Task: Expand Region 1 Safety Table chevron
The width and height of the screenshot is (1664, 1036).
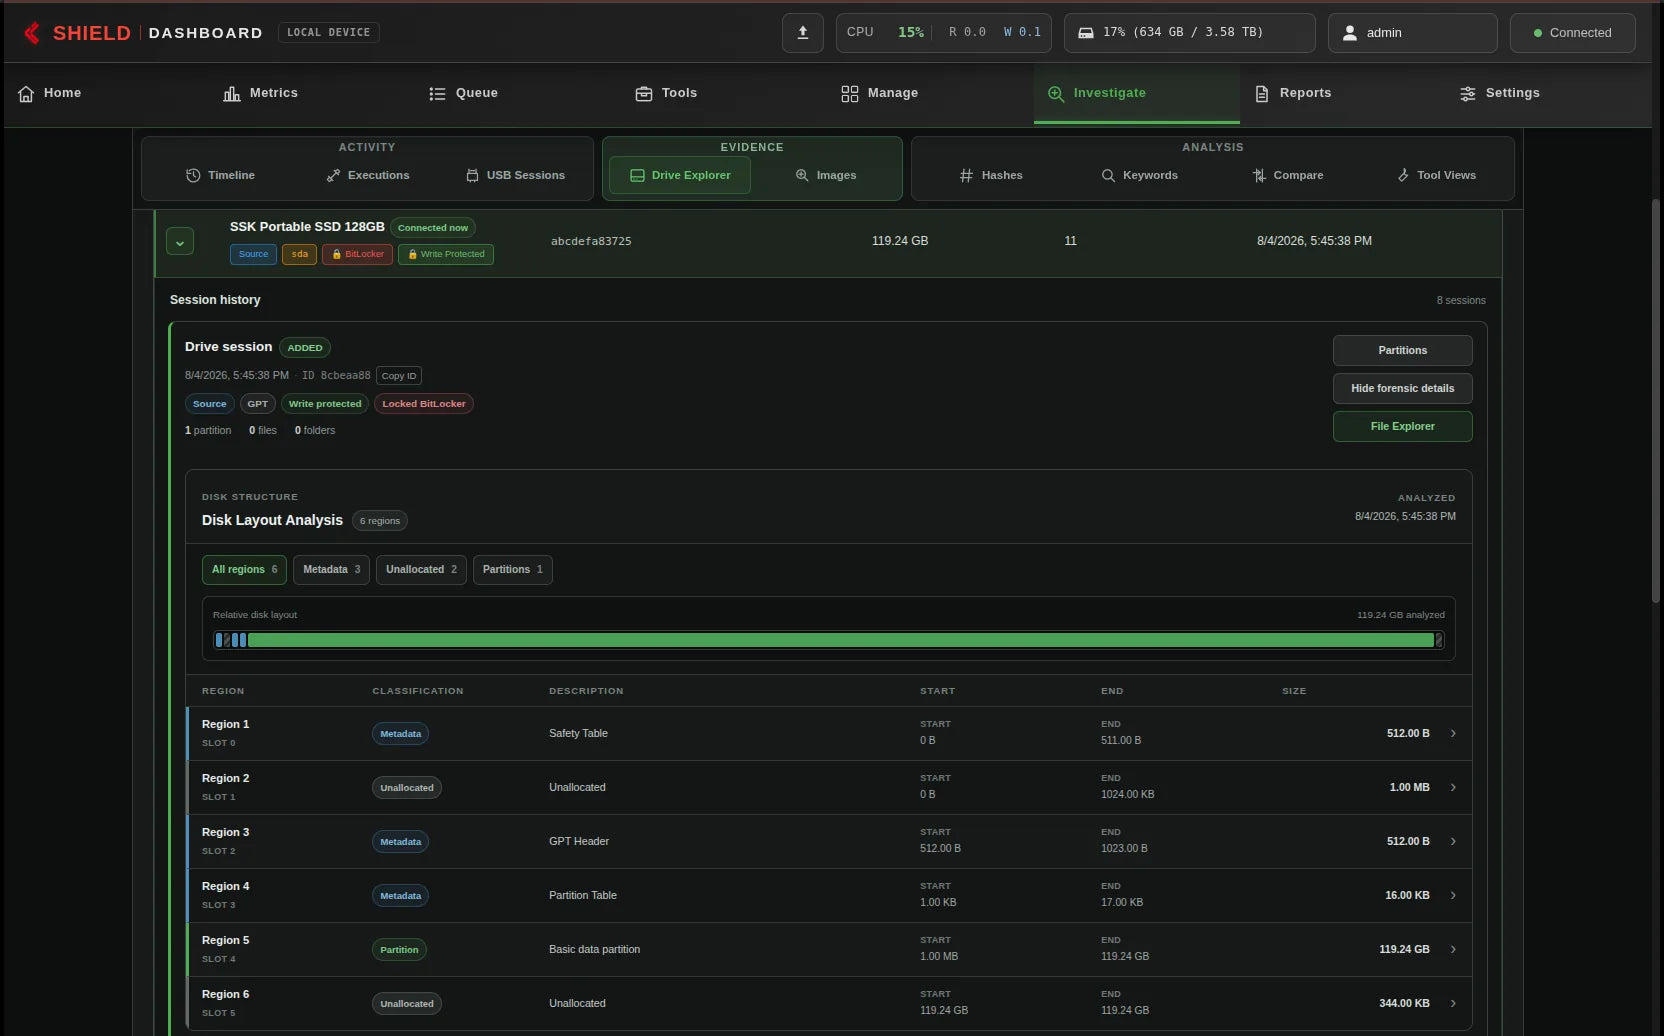Action: point(1453,733)
